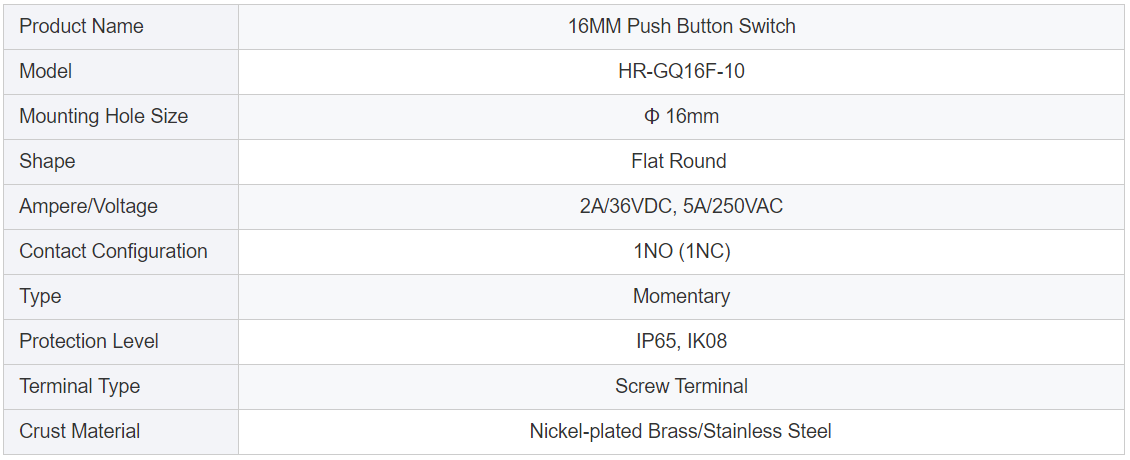This screenshot has height=460, width=1130.
Task: Select the Model label cell
Action: 46,72
